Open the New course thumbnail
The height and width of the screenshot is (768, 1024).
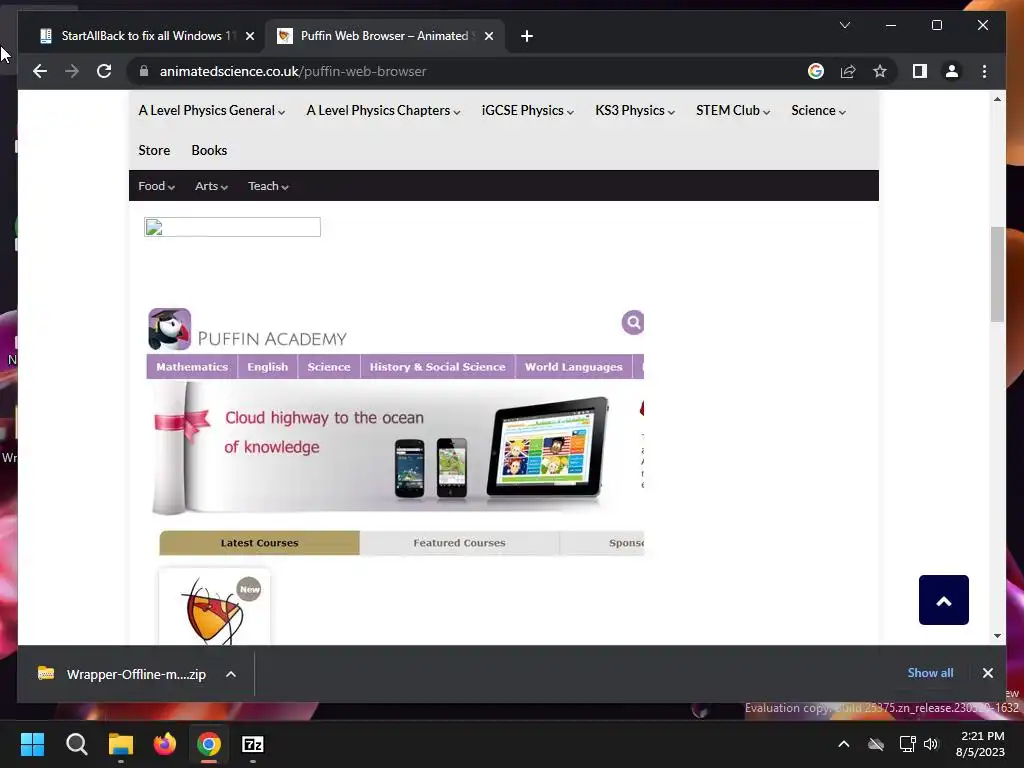(214, 607)
